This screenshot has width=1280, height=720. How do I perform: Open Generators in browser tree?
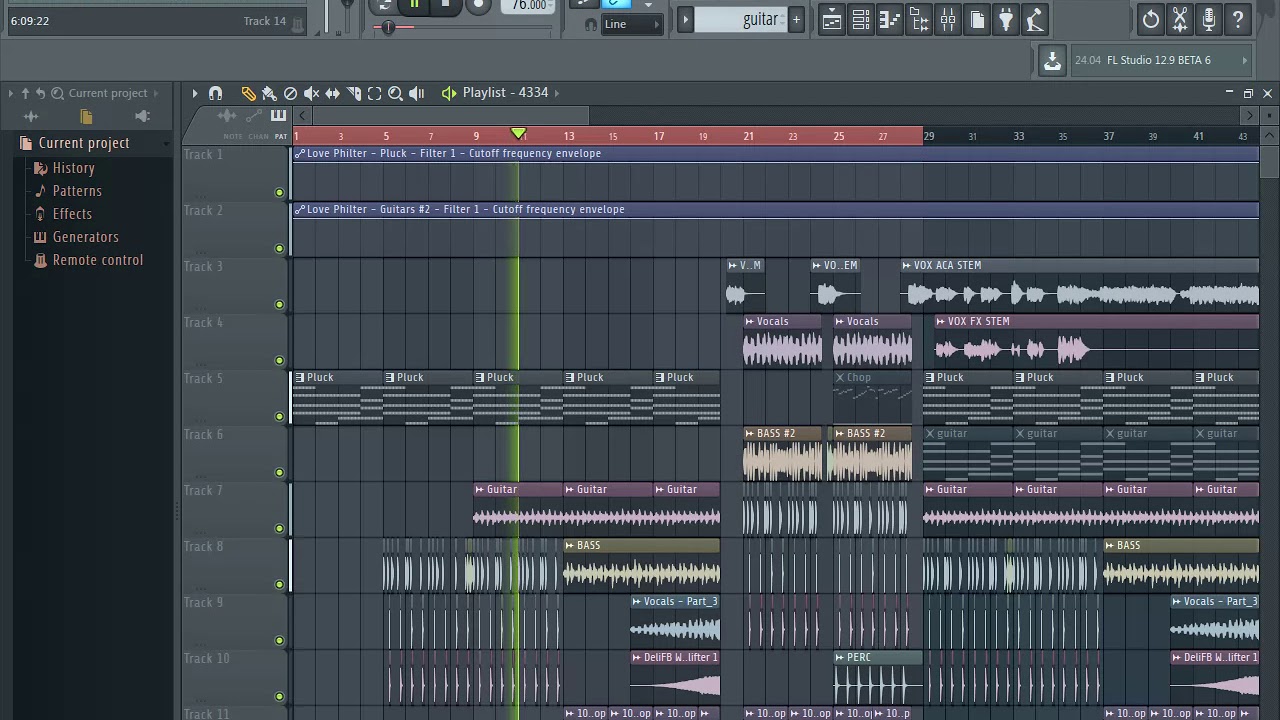85,237
